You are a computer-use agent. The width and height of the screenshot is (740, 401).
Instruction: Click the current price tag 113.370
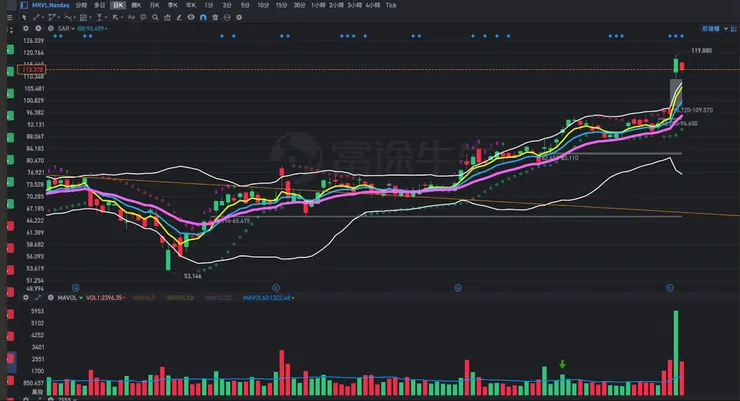(x=32, y=70)
